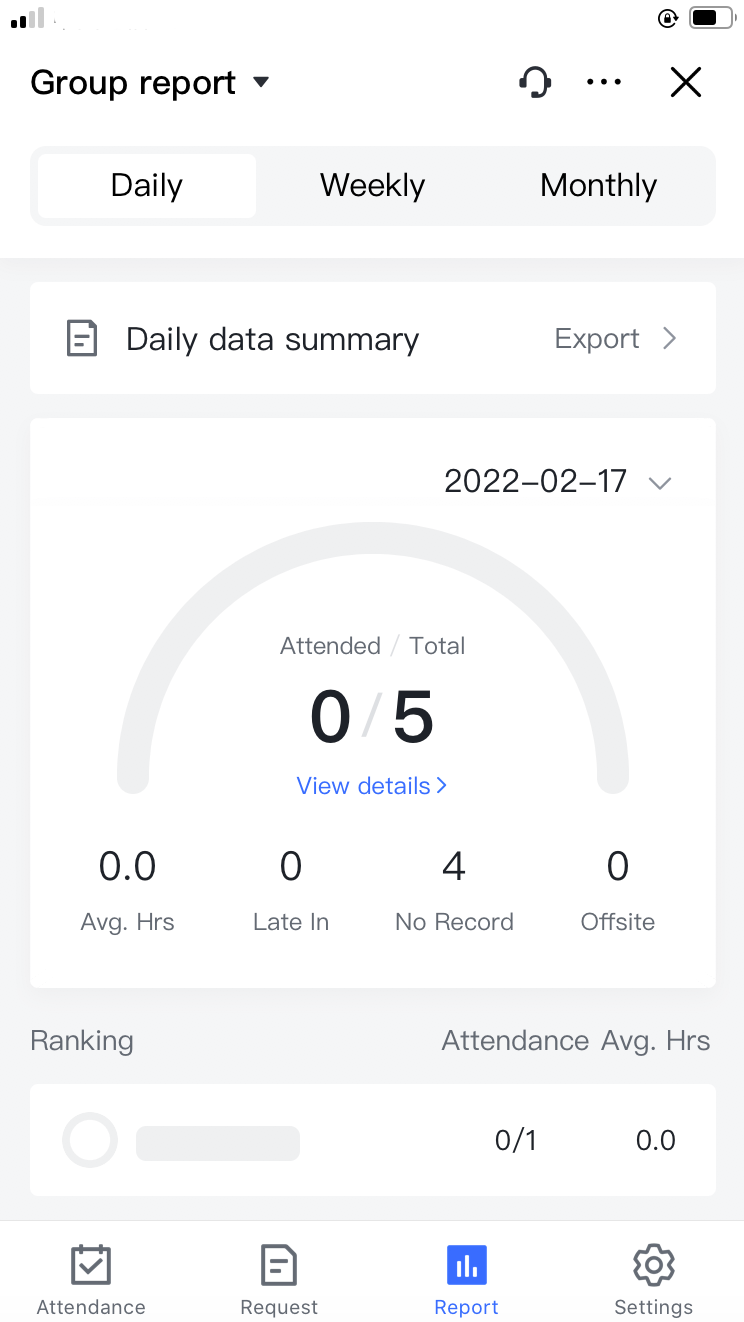Tap the Late In count
744x1322 pixels.
click(291, 867)
